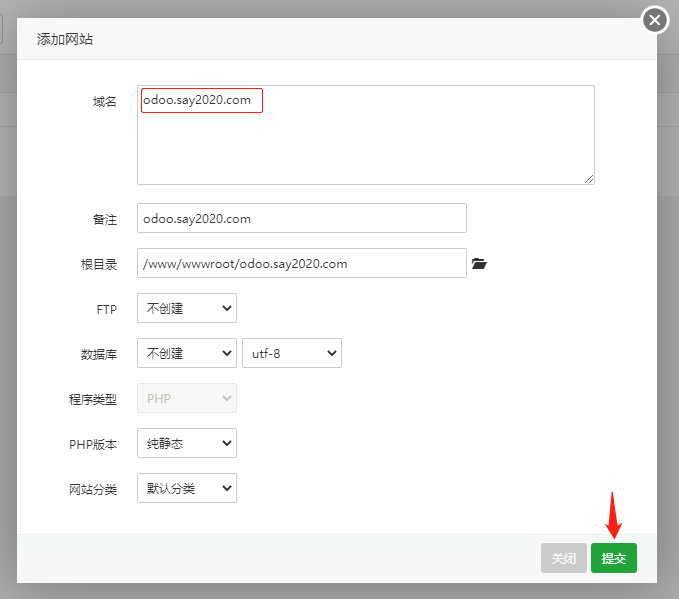Screen dimensions: 679x599
Task: Edit the 根目录 path field
Action: (x=302, y=263)
